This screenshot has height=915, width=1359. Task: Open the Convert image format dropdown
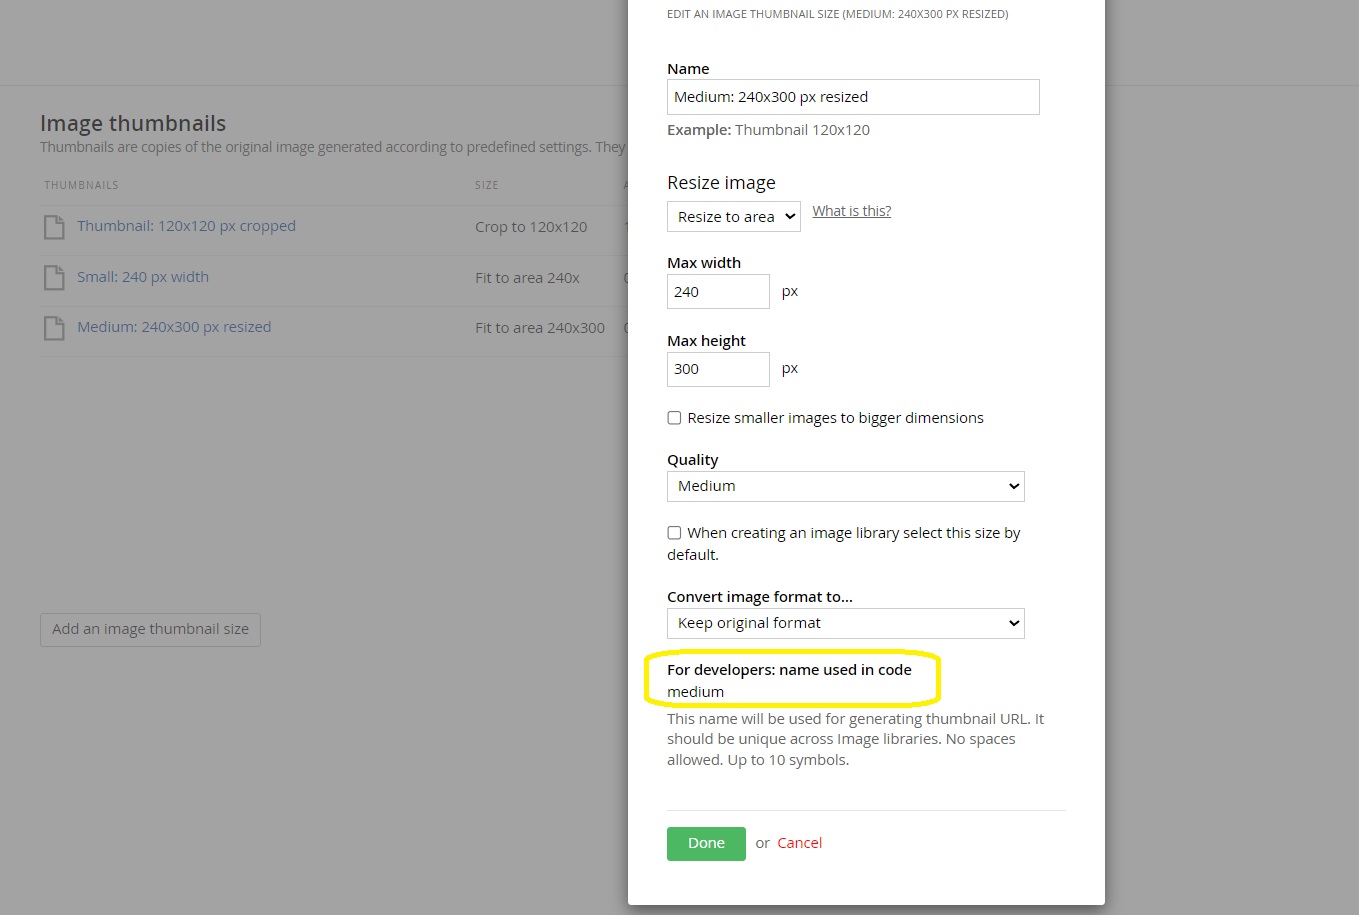click(x=845, y=623)
